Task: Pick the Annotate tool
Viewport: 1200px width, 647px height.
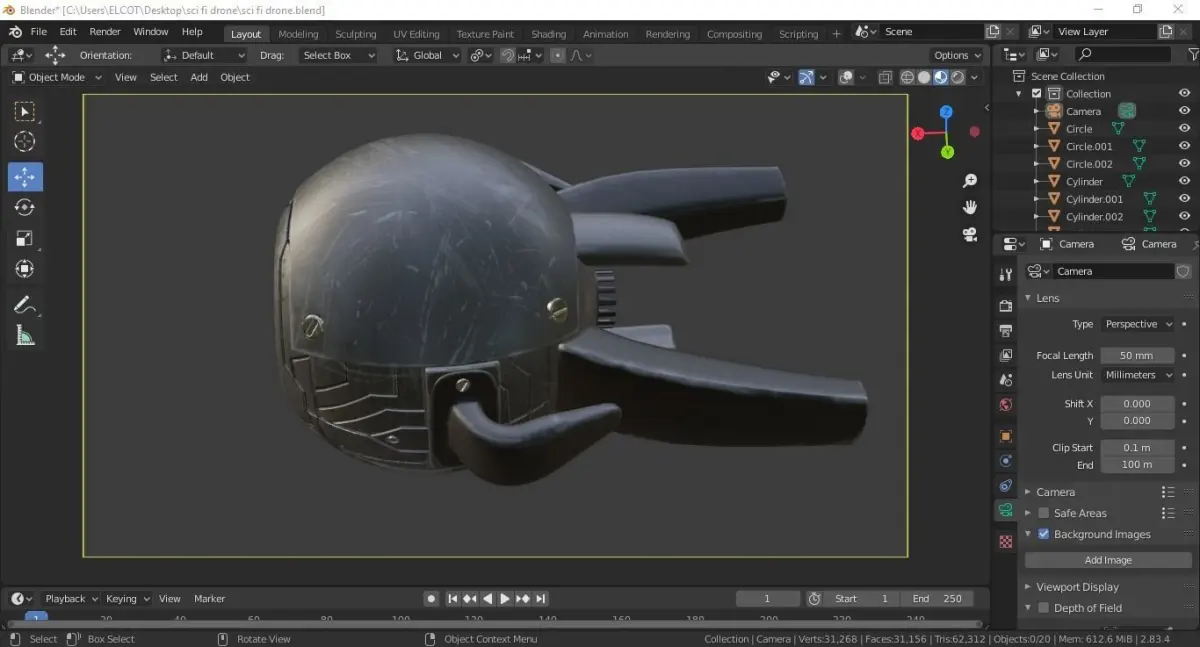Action: click(25, 304)
